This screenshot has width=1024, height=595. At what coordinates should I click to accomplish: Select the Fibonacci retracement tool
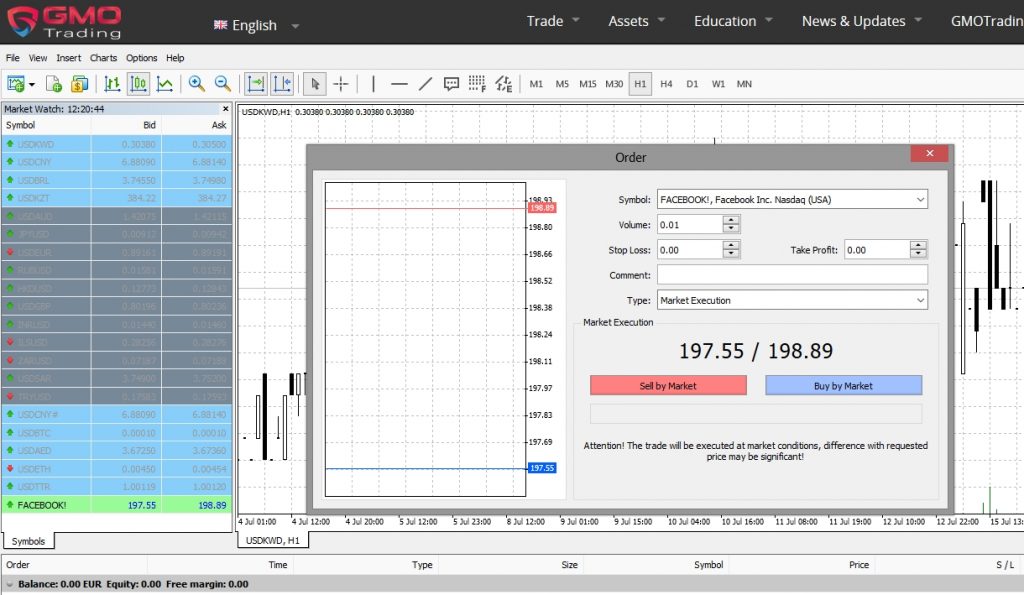point(477,84)
